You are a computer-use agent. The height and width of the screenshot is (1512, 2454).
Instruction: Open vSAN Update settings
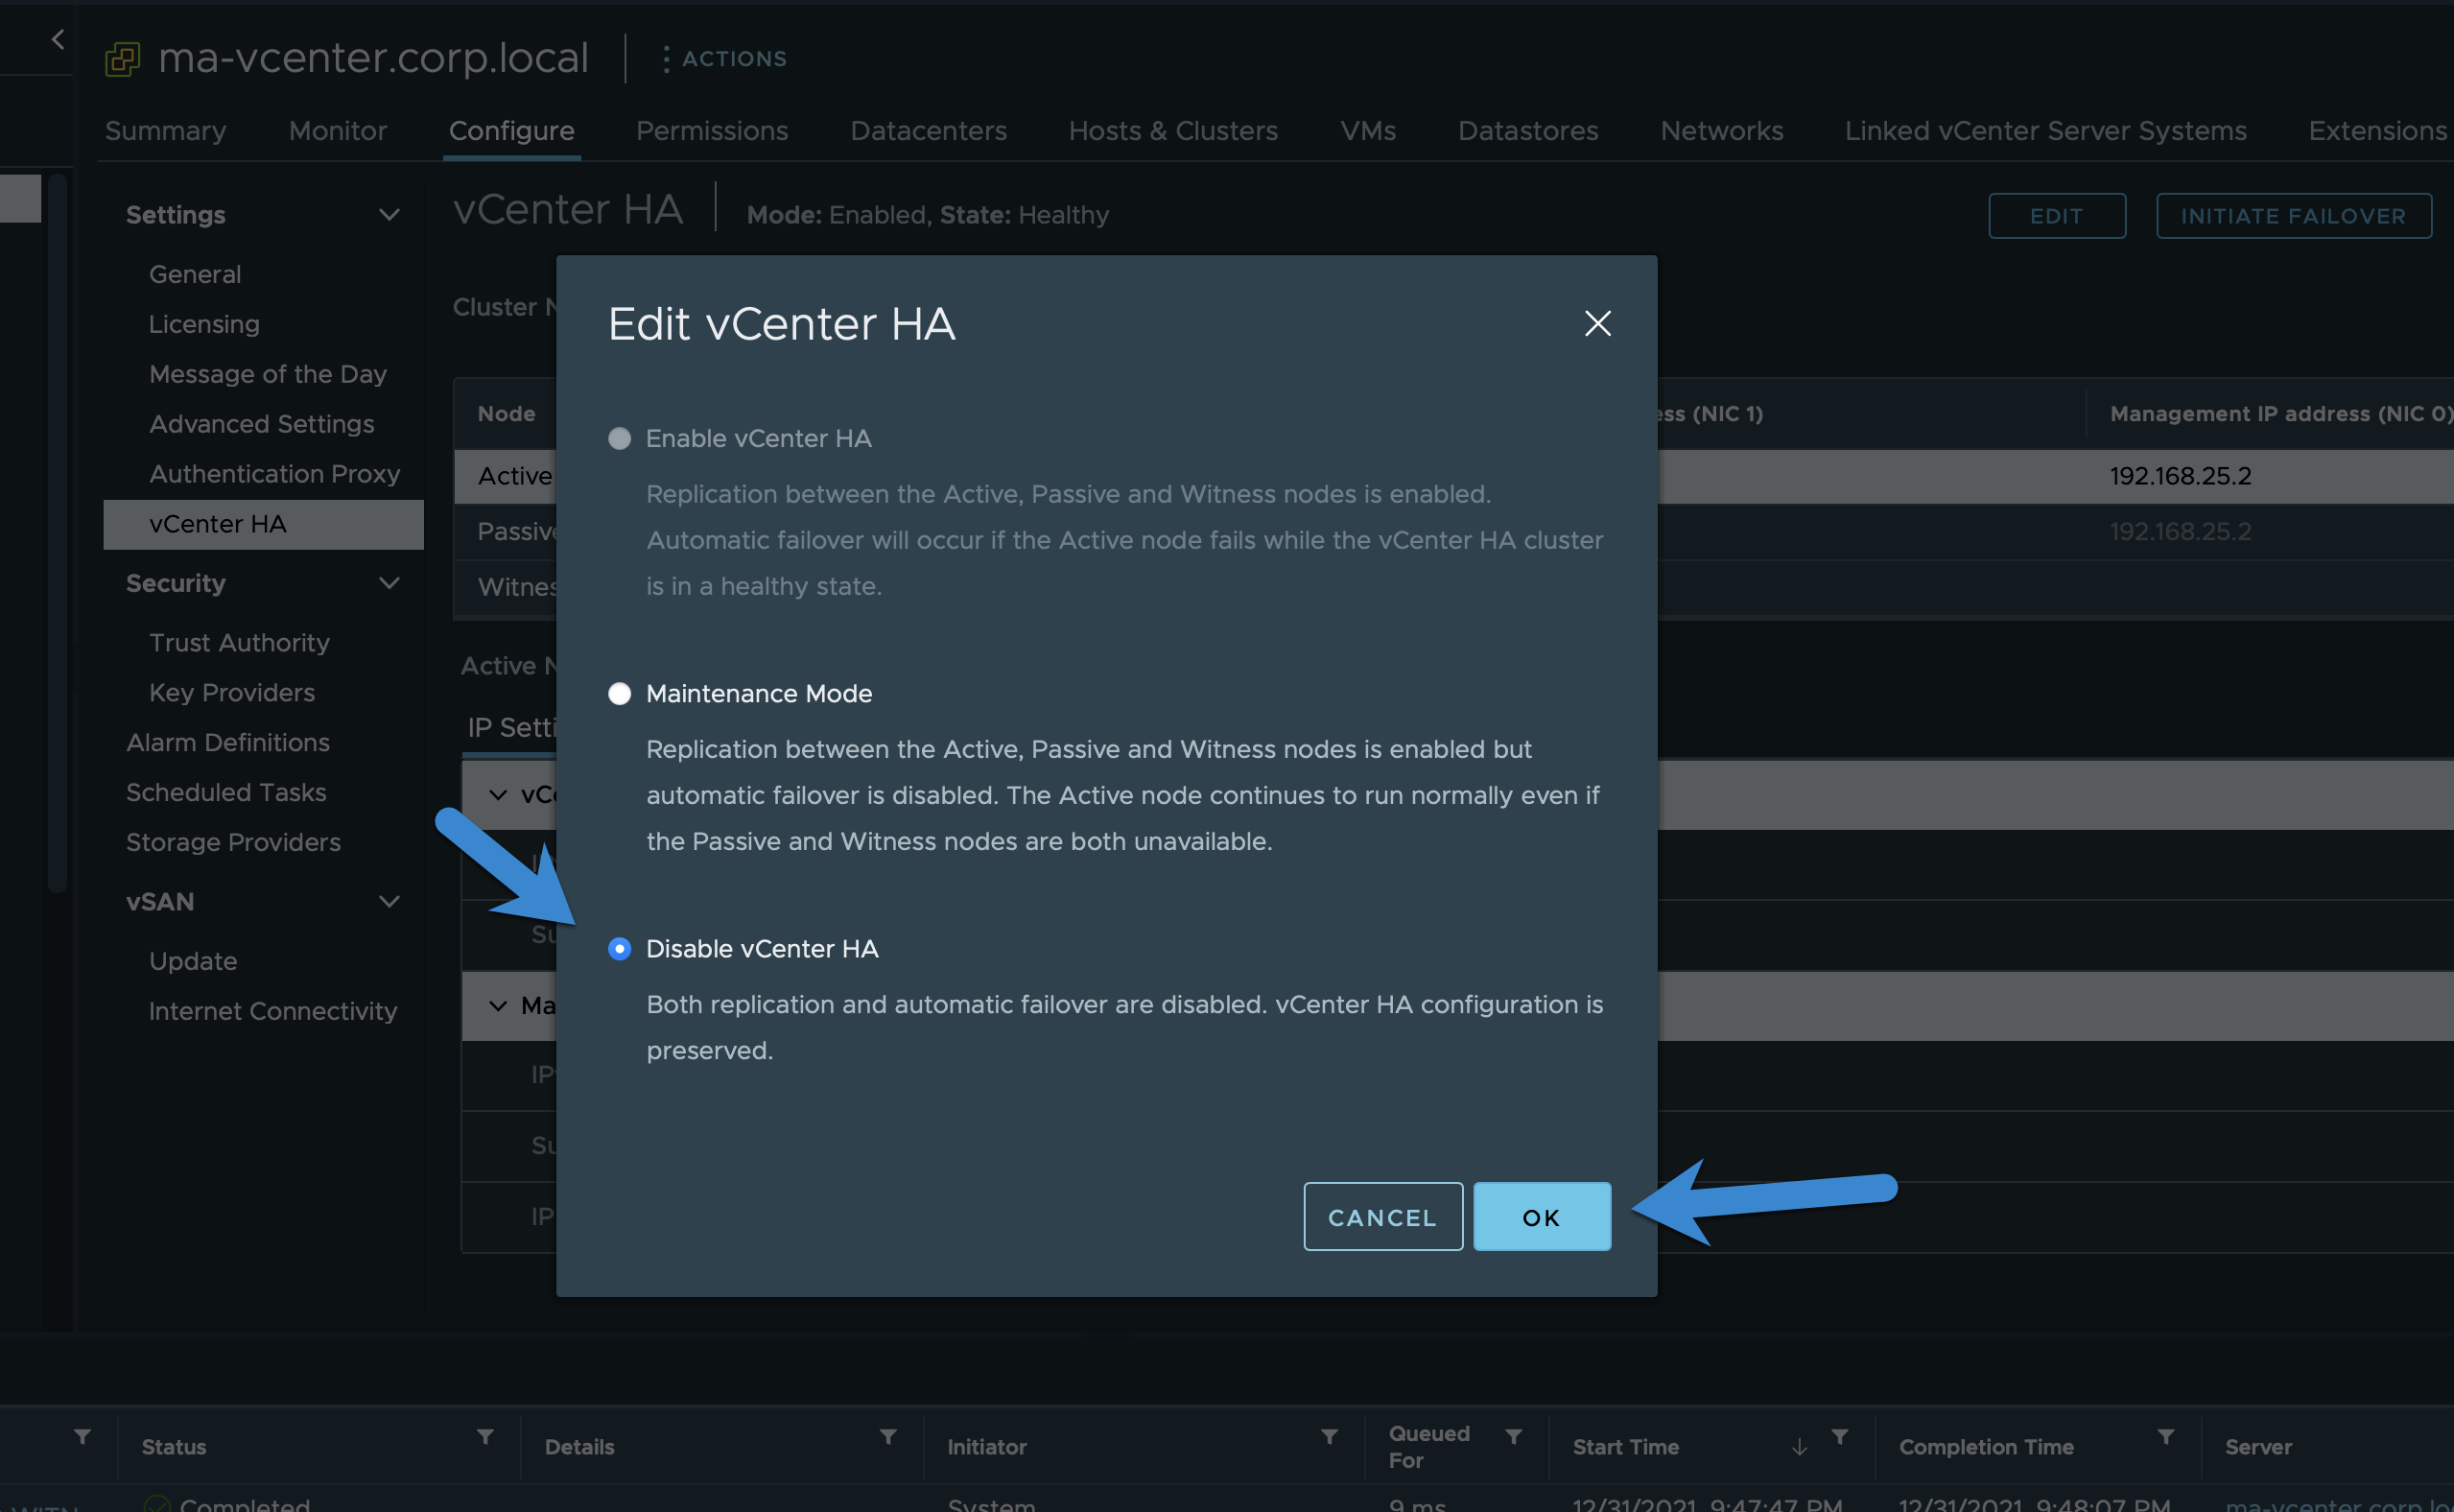(193, 962)
